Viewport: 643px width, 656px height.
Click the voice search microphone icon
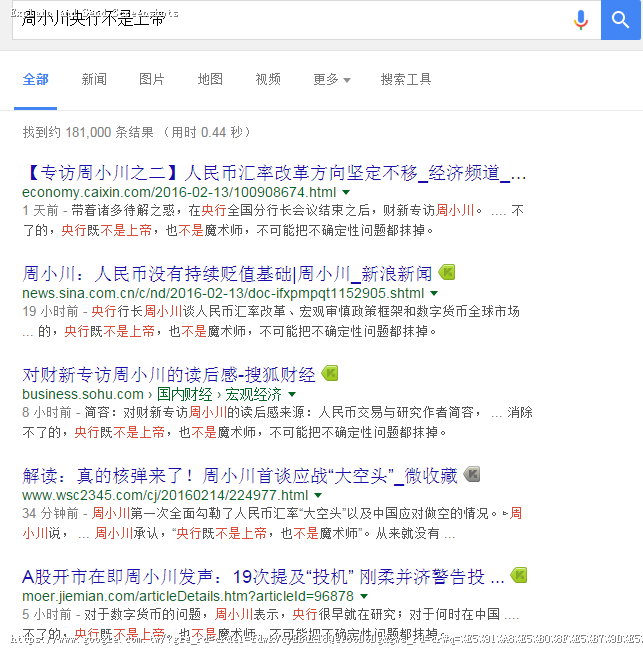coord(580,20)
